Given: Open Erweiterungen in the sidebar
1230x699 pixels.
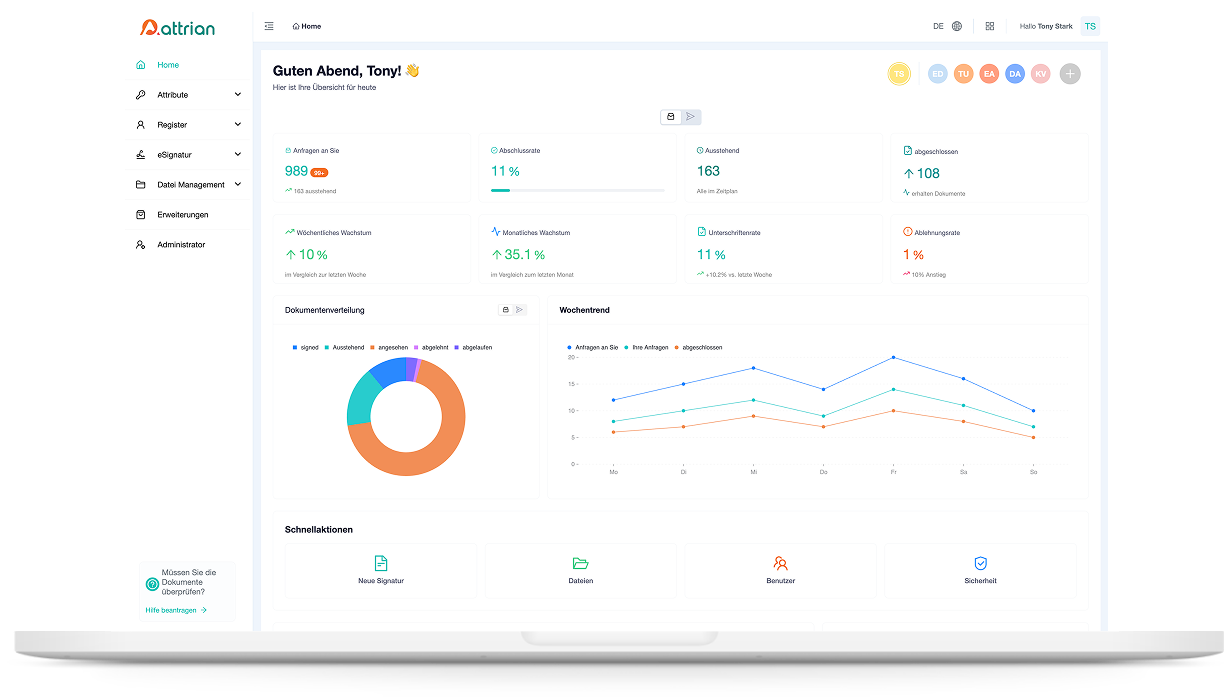Looking at the screenshot, I should [182, 215].
